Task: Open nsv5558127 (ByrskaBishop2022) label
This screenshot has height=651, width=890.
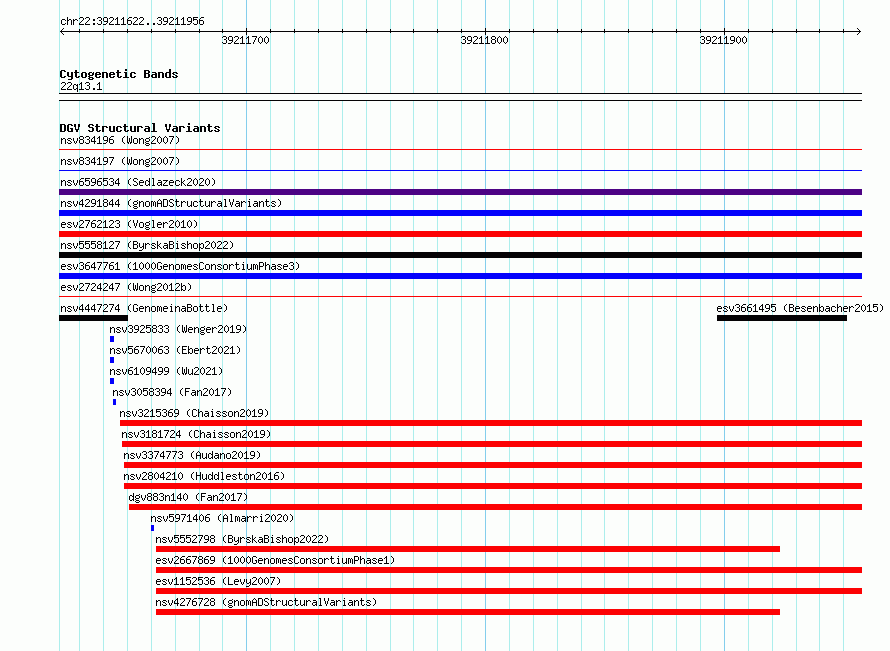Action: 147,245
